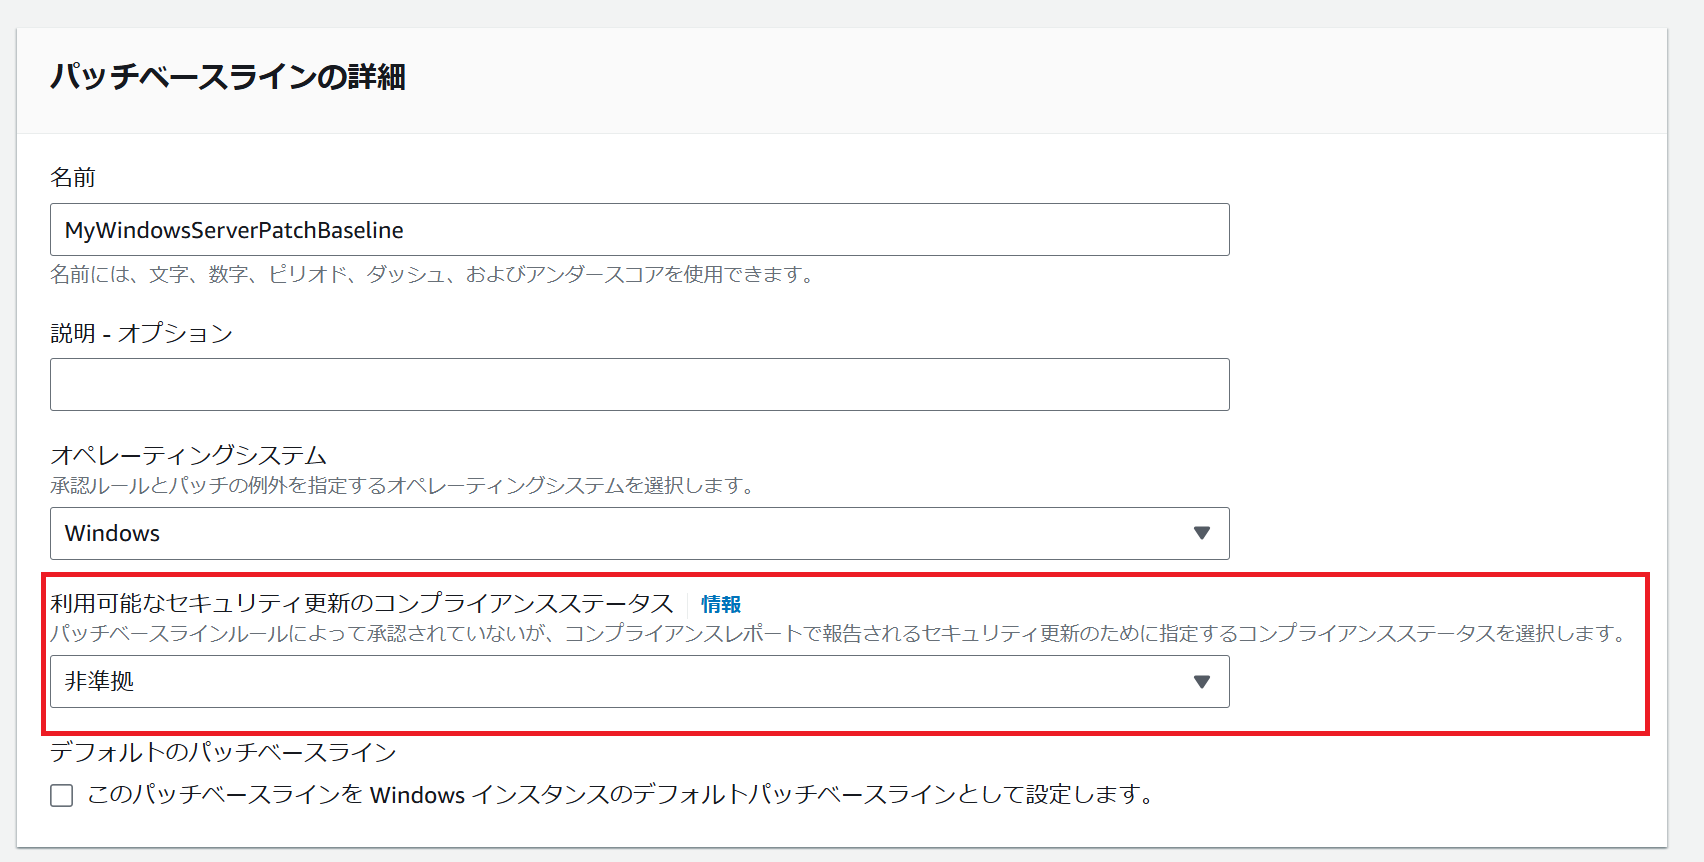This screenshot has height=862, width=1704.
Task: Open the オペレーティングシステム dropdown showing Windows
Action: [x=640, y=533]
